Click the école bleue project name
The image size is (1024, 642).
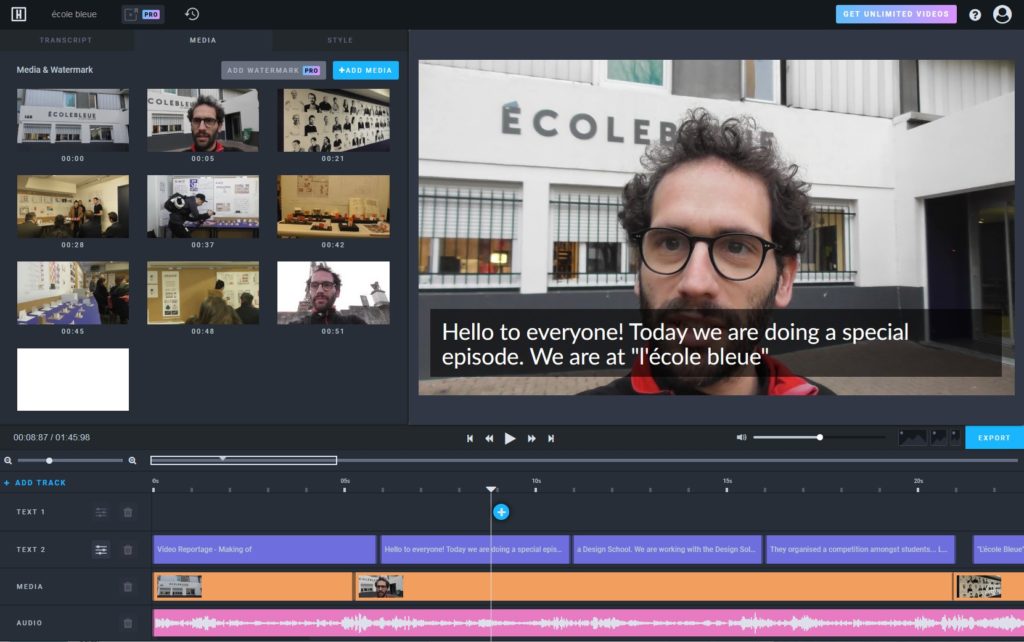[74, 14]
